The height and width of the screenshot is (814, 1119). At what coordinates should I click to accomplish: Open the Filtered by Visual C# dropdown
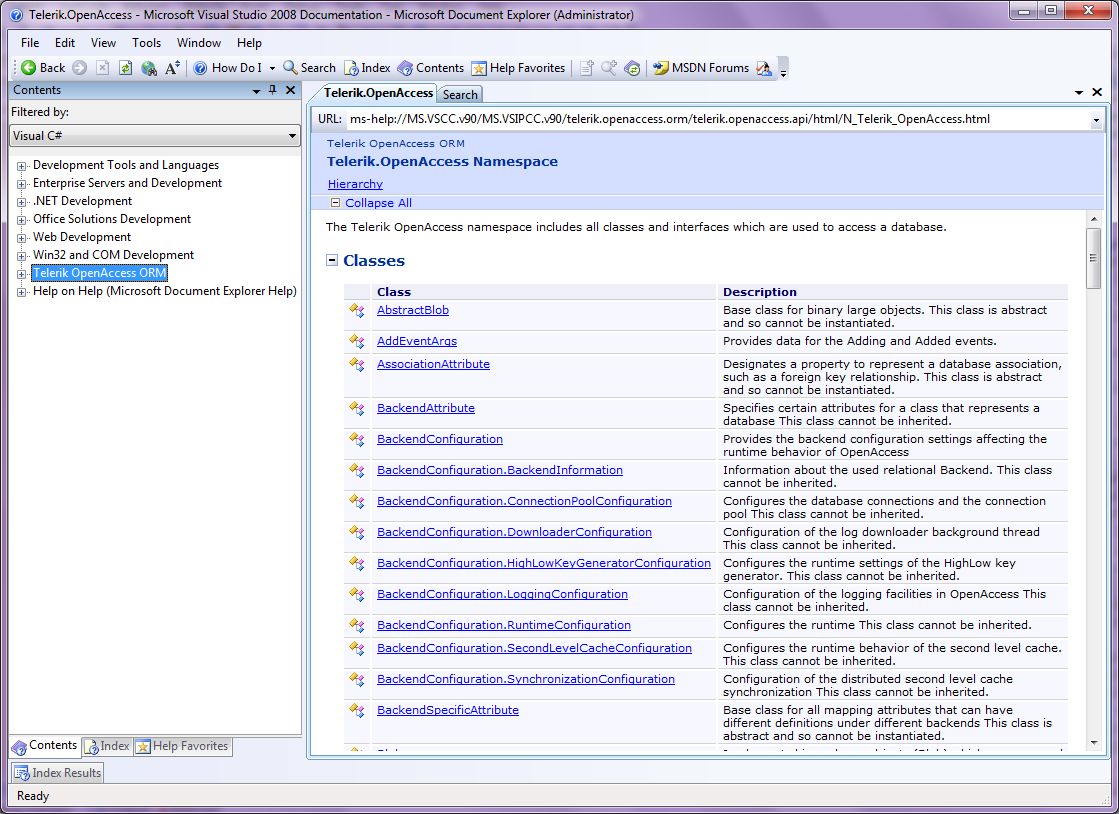pyautogui.click(x=155, y=136)
